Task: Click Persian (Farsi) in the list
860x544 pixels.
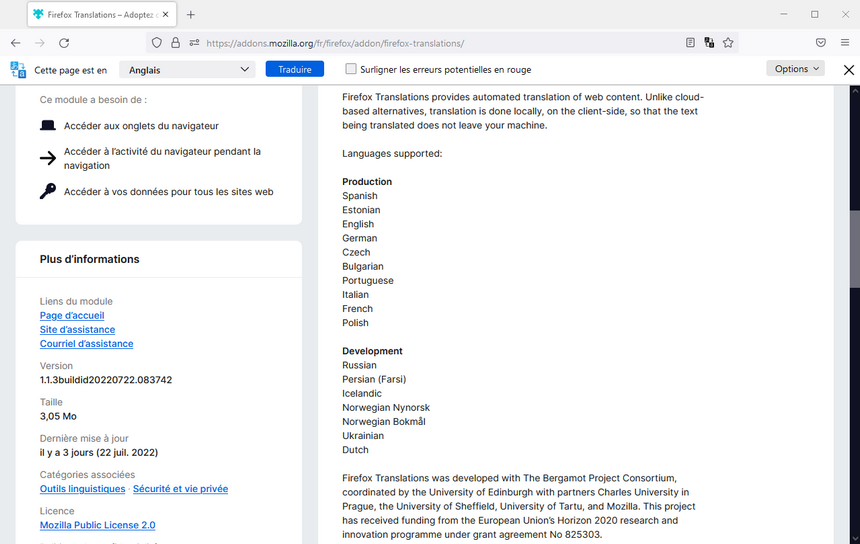Action: [374, 379]
